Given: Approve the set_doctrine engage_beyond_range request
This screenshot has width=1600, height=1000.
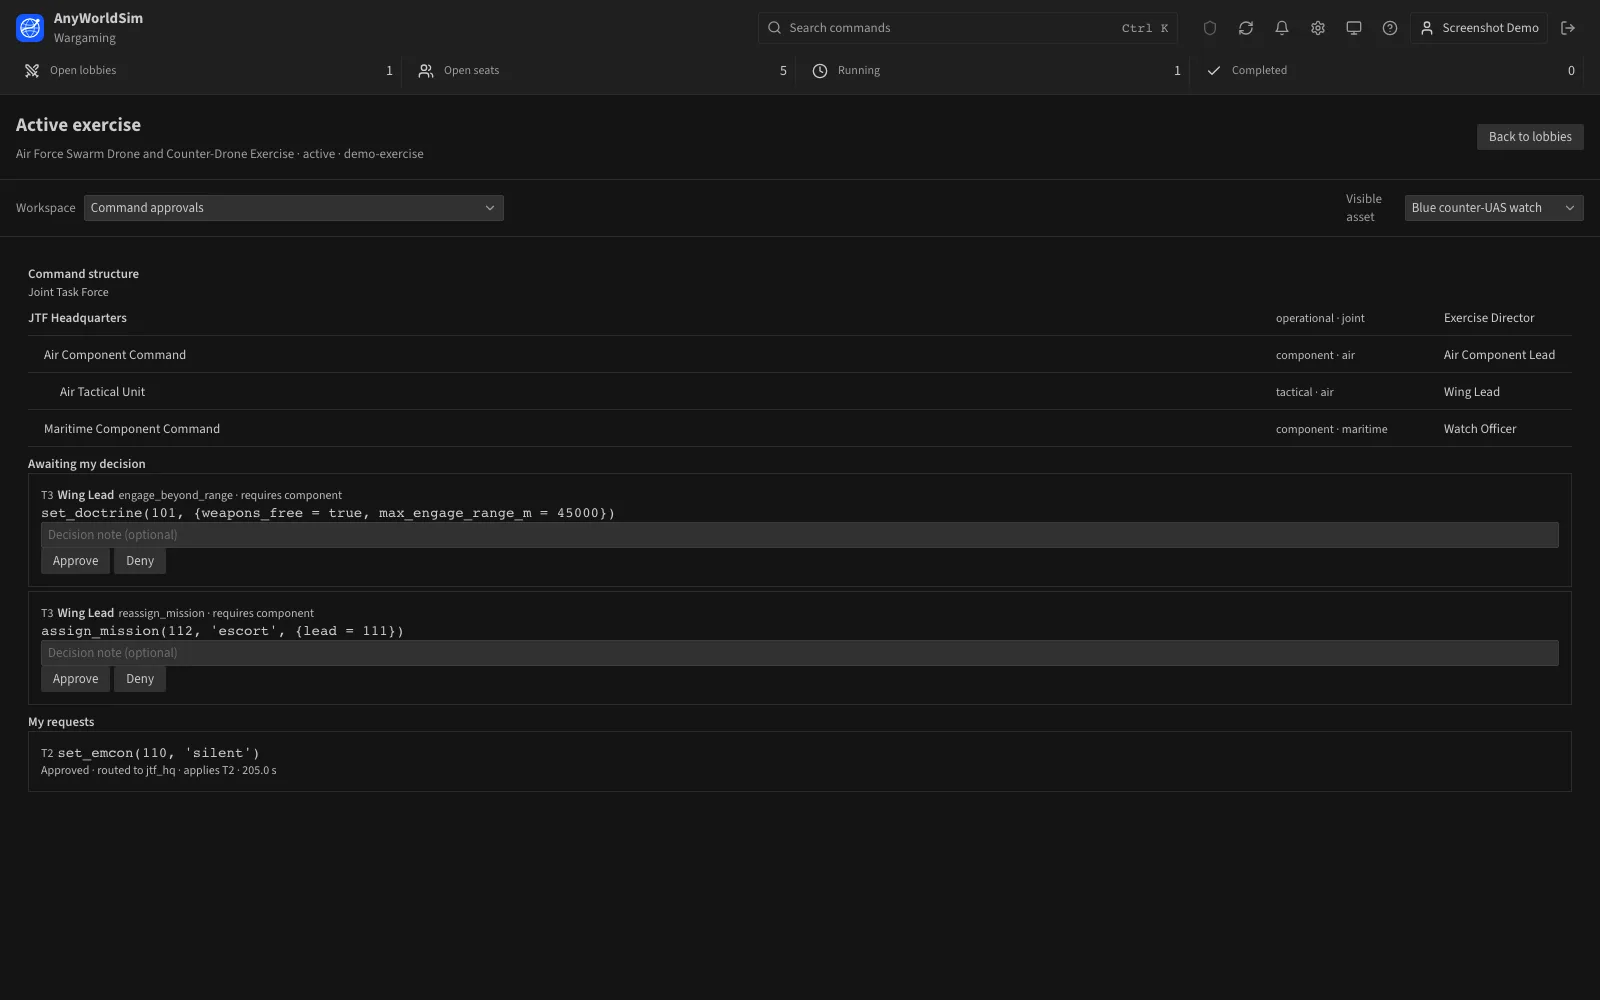Looking at the screenshot, I should pos(76,561).
